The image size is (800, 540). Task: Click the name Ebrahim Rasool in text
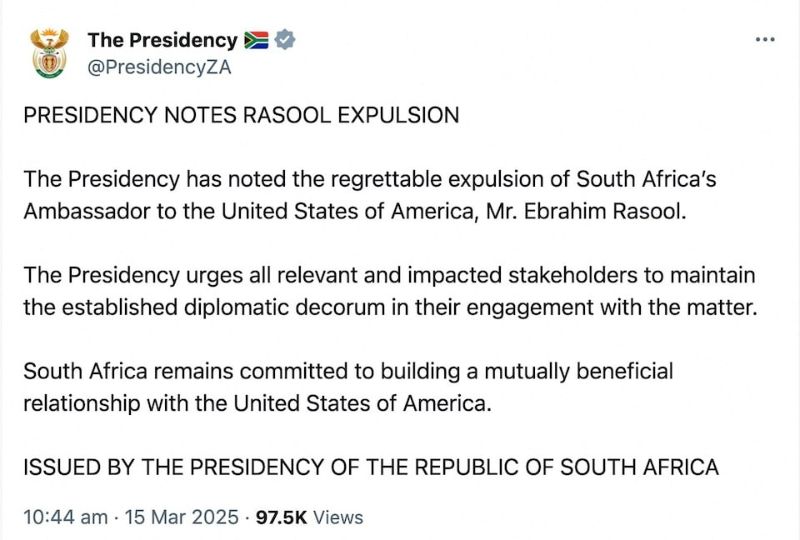tap(605, 211)
